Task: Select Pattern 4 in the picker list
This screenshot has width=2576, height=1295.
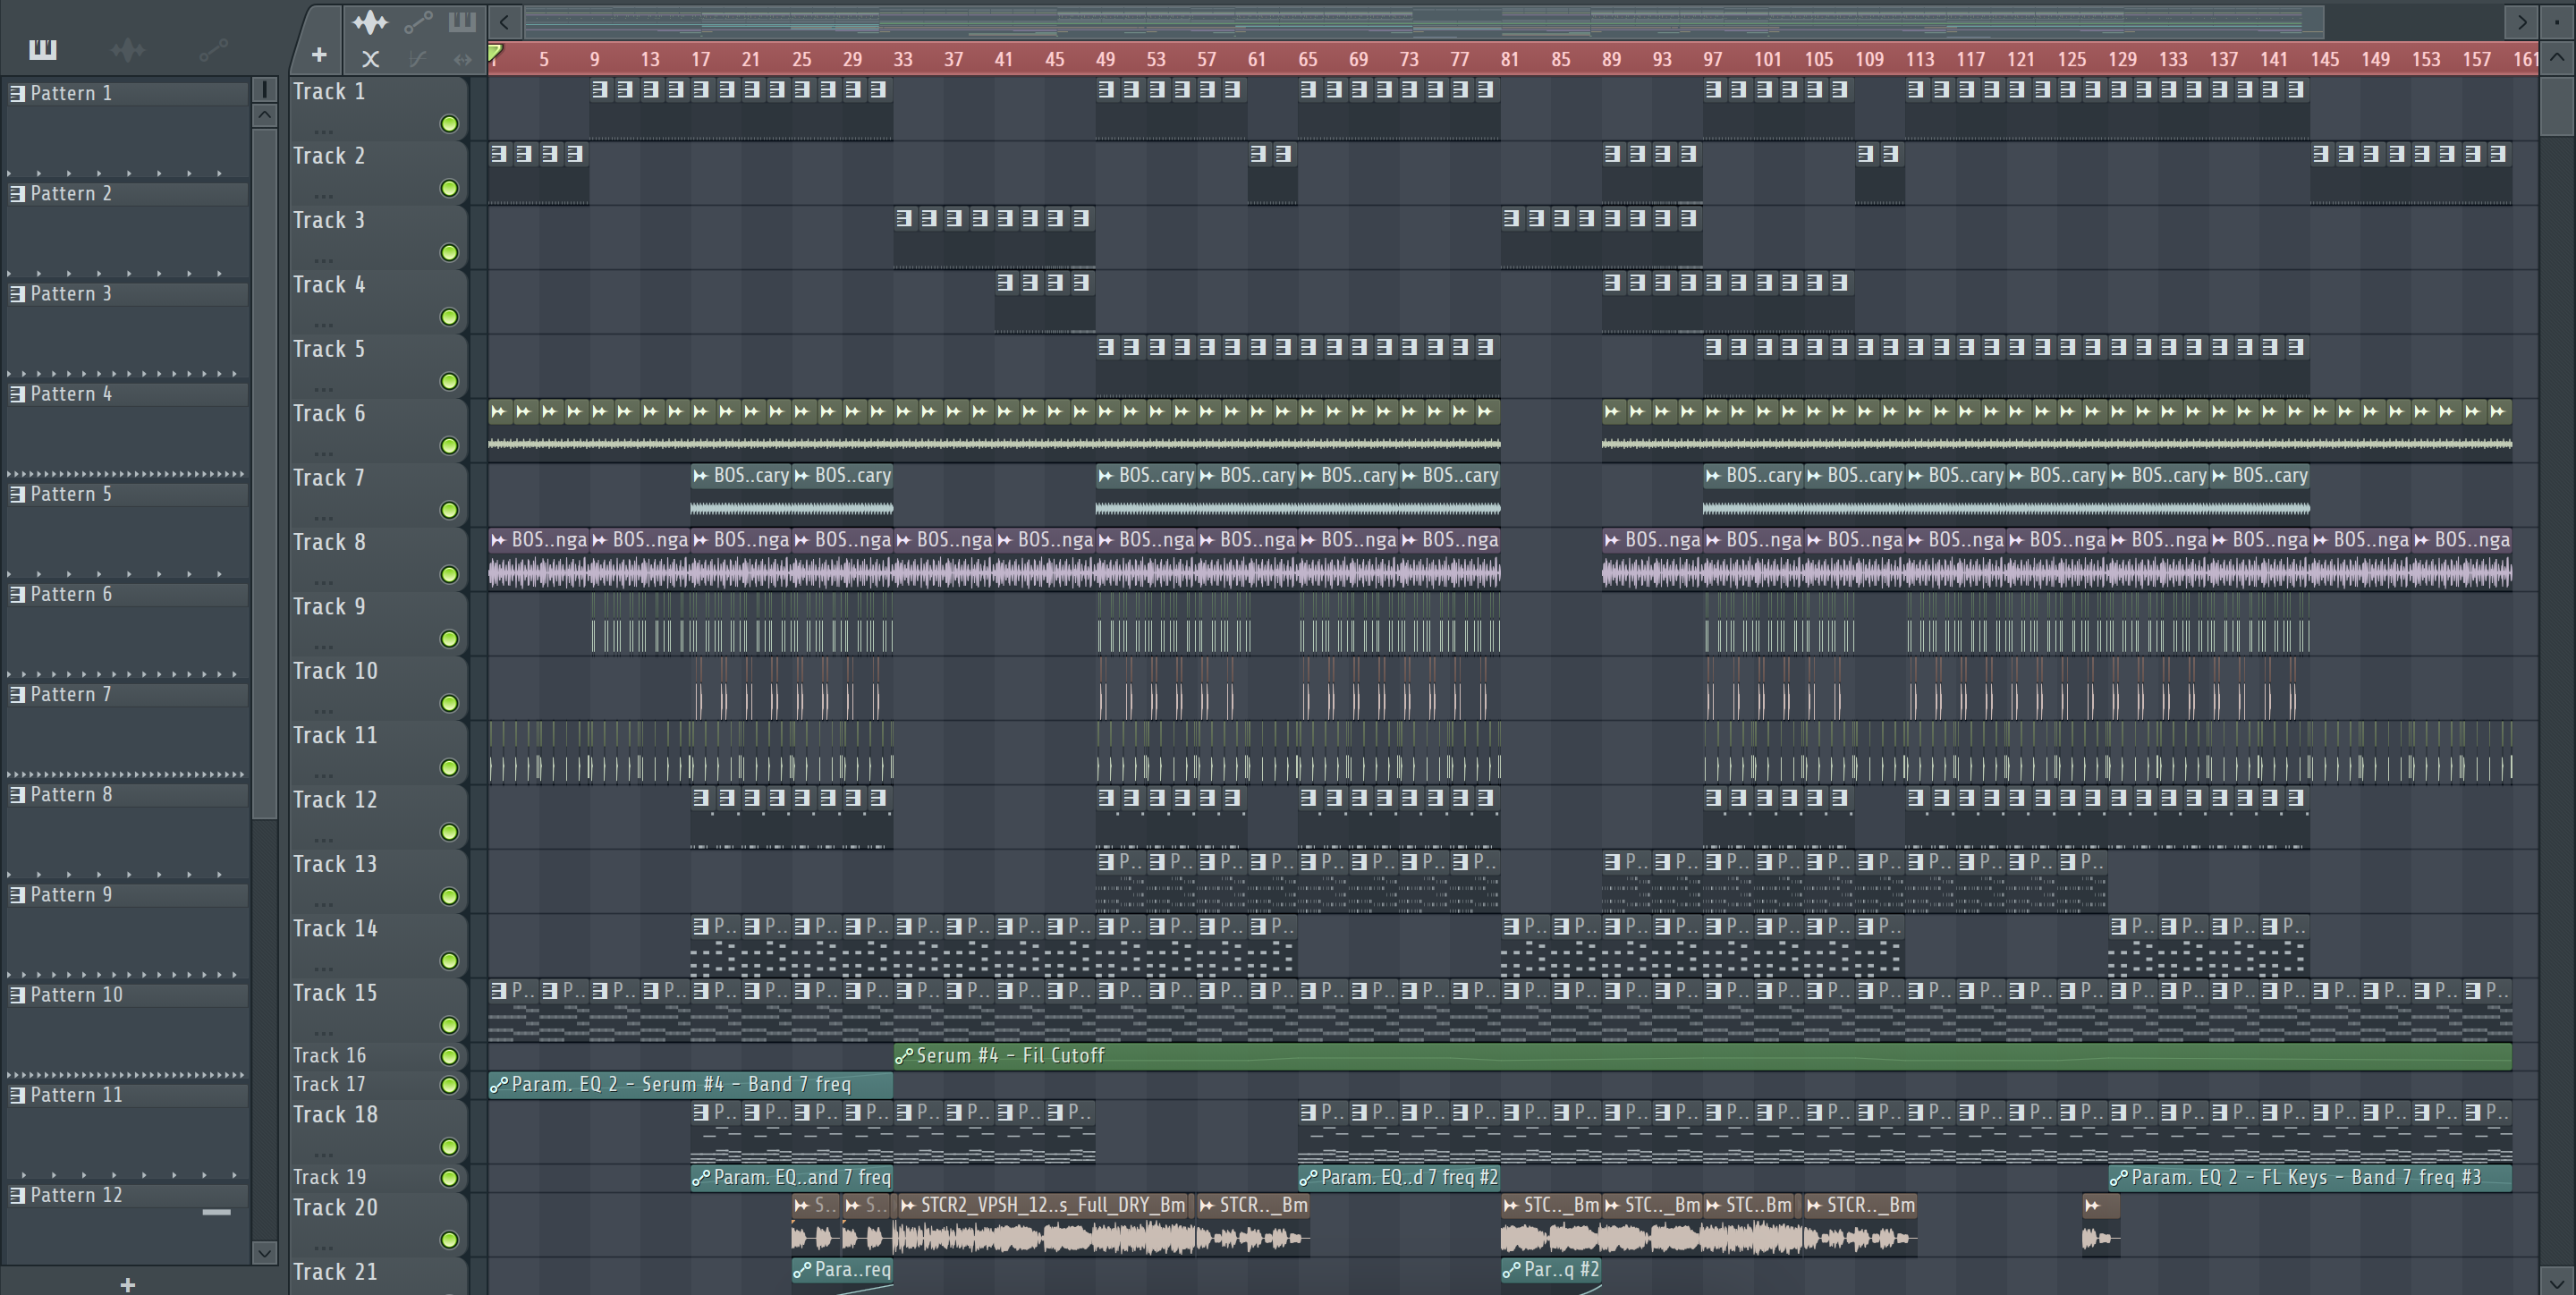Action: pyautogui.click(x=127, y=394)
